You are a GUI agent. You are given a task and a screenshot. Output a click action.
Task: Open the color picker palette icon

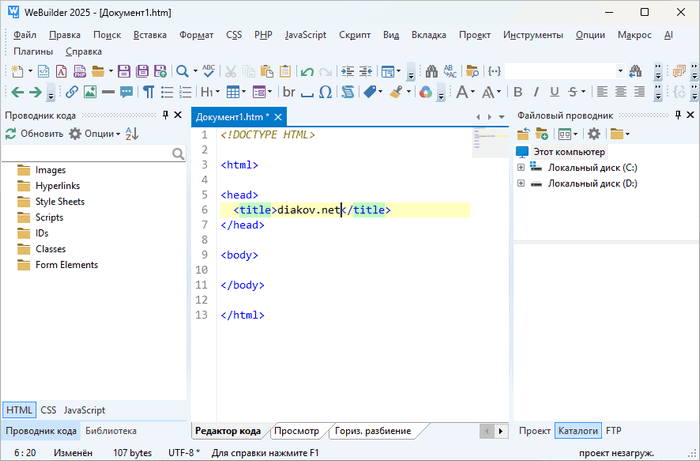point(425,92)
